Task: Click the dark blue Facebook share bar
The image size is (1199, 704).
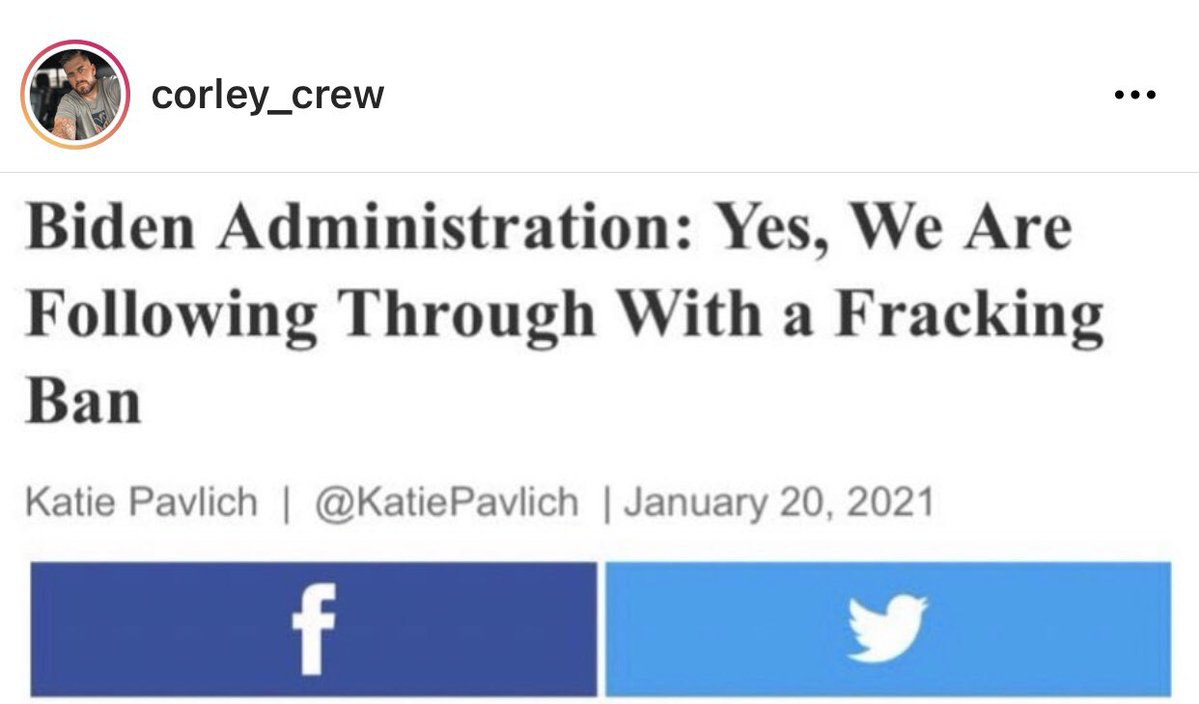Action: (x=314, y=629)
